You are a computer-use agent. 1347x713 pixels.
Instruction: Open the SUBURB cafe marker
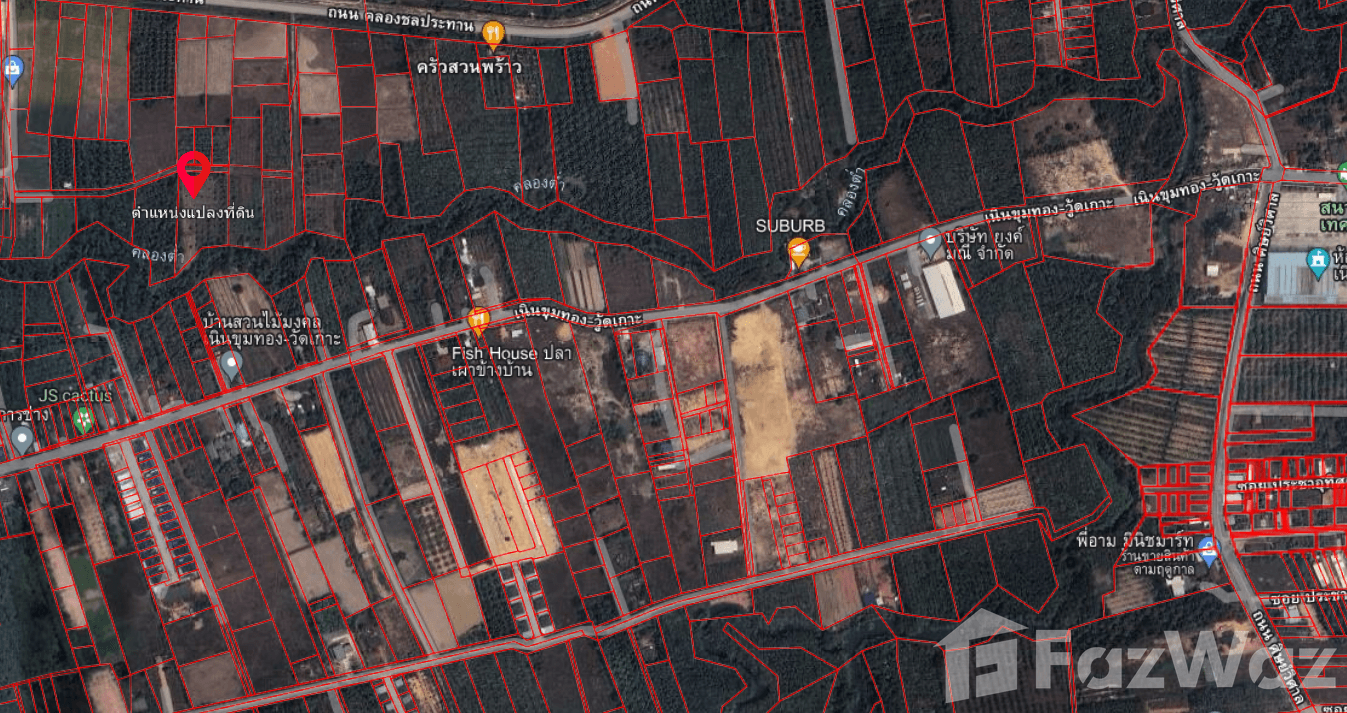tap(798, 252)
